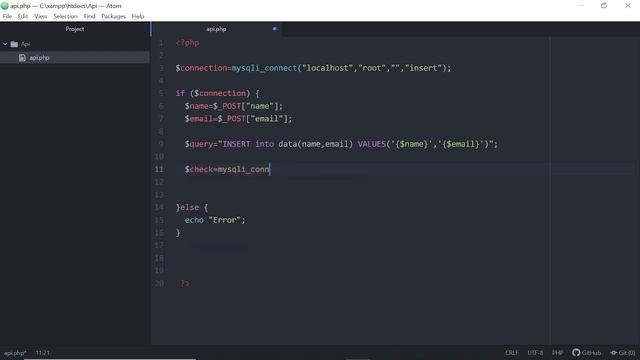Image resolution: width=640 pixels, height=360 pixels.
Task: Collapse the Api folder chevron
Action: click(x=5, y=44)
